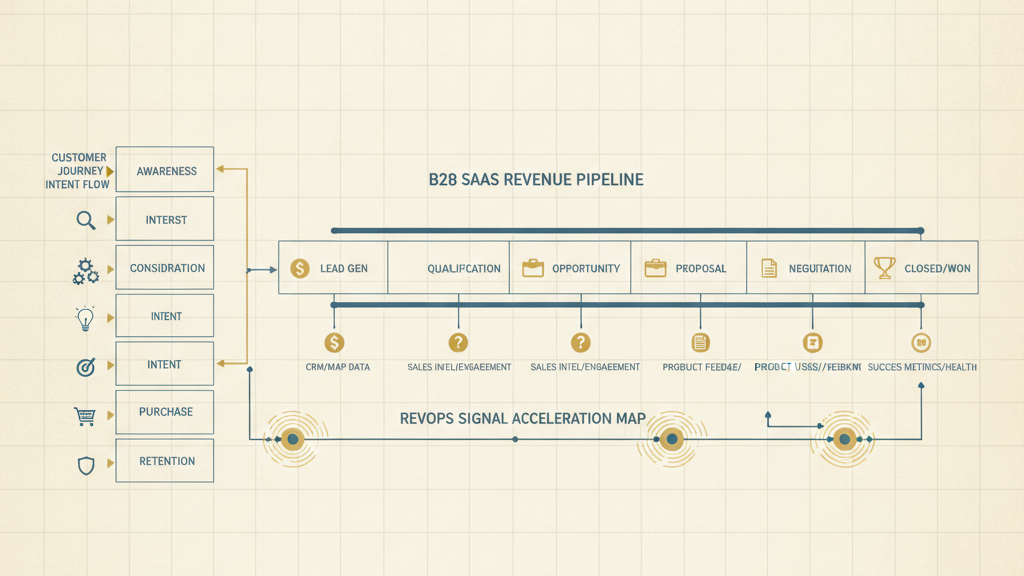Select the PRGBUCT FEED4E/ label
This screenshot has width=1024, height=576.
701,367
